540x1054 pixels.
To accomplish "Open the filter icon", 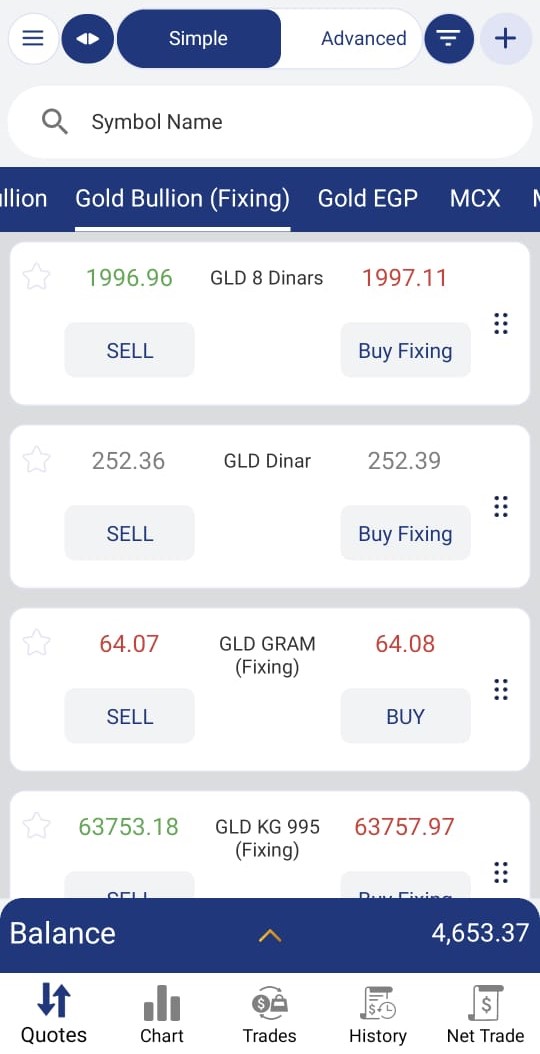I will click(449, 38).
